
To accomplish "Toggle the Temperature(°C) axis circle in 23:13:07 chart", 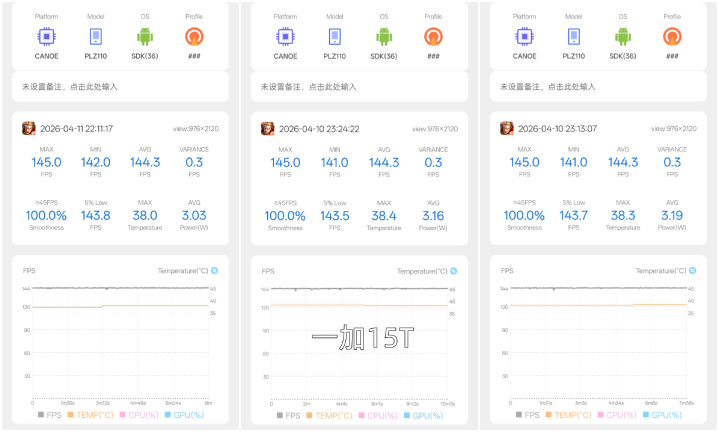I will tap(692, 271).
